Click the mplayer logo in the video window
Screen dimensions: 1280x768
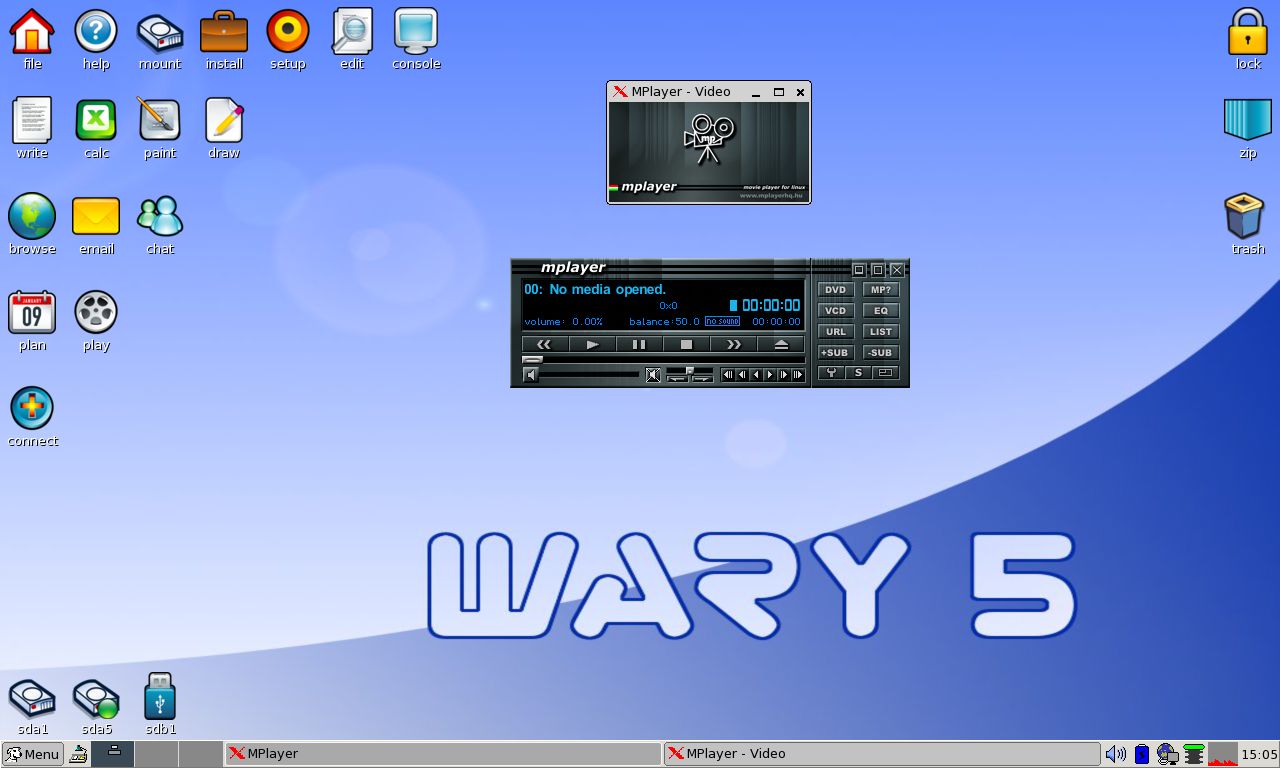point(709,139)
